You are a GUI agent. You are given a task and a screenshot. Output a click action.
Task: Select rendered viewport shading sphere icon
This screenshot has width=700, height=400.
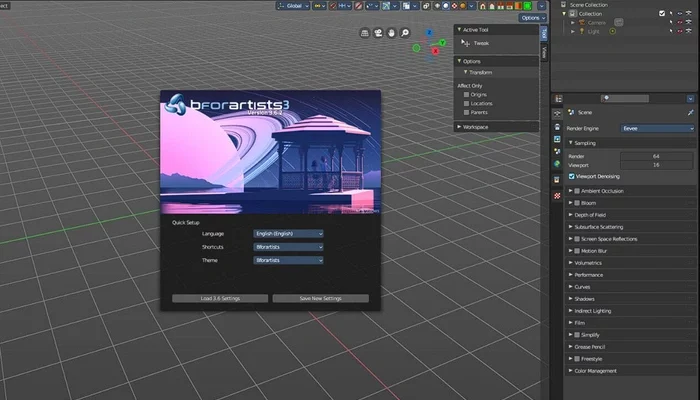click(463, 6)
